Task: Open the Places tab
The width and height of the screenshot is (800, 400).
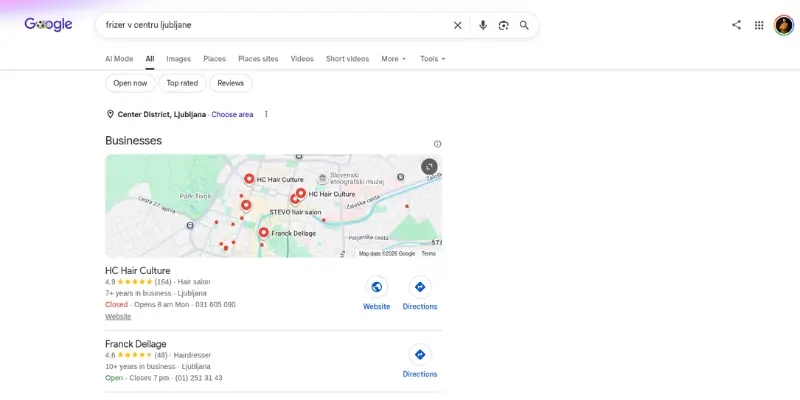Action: click(214, 59)
